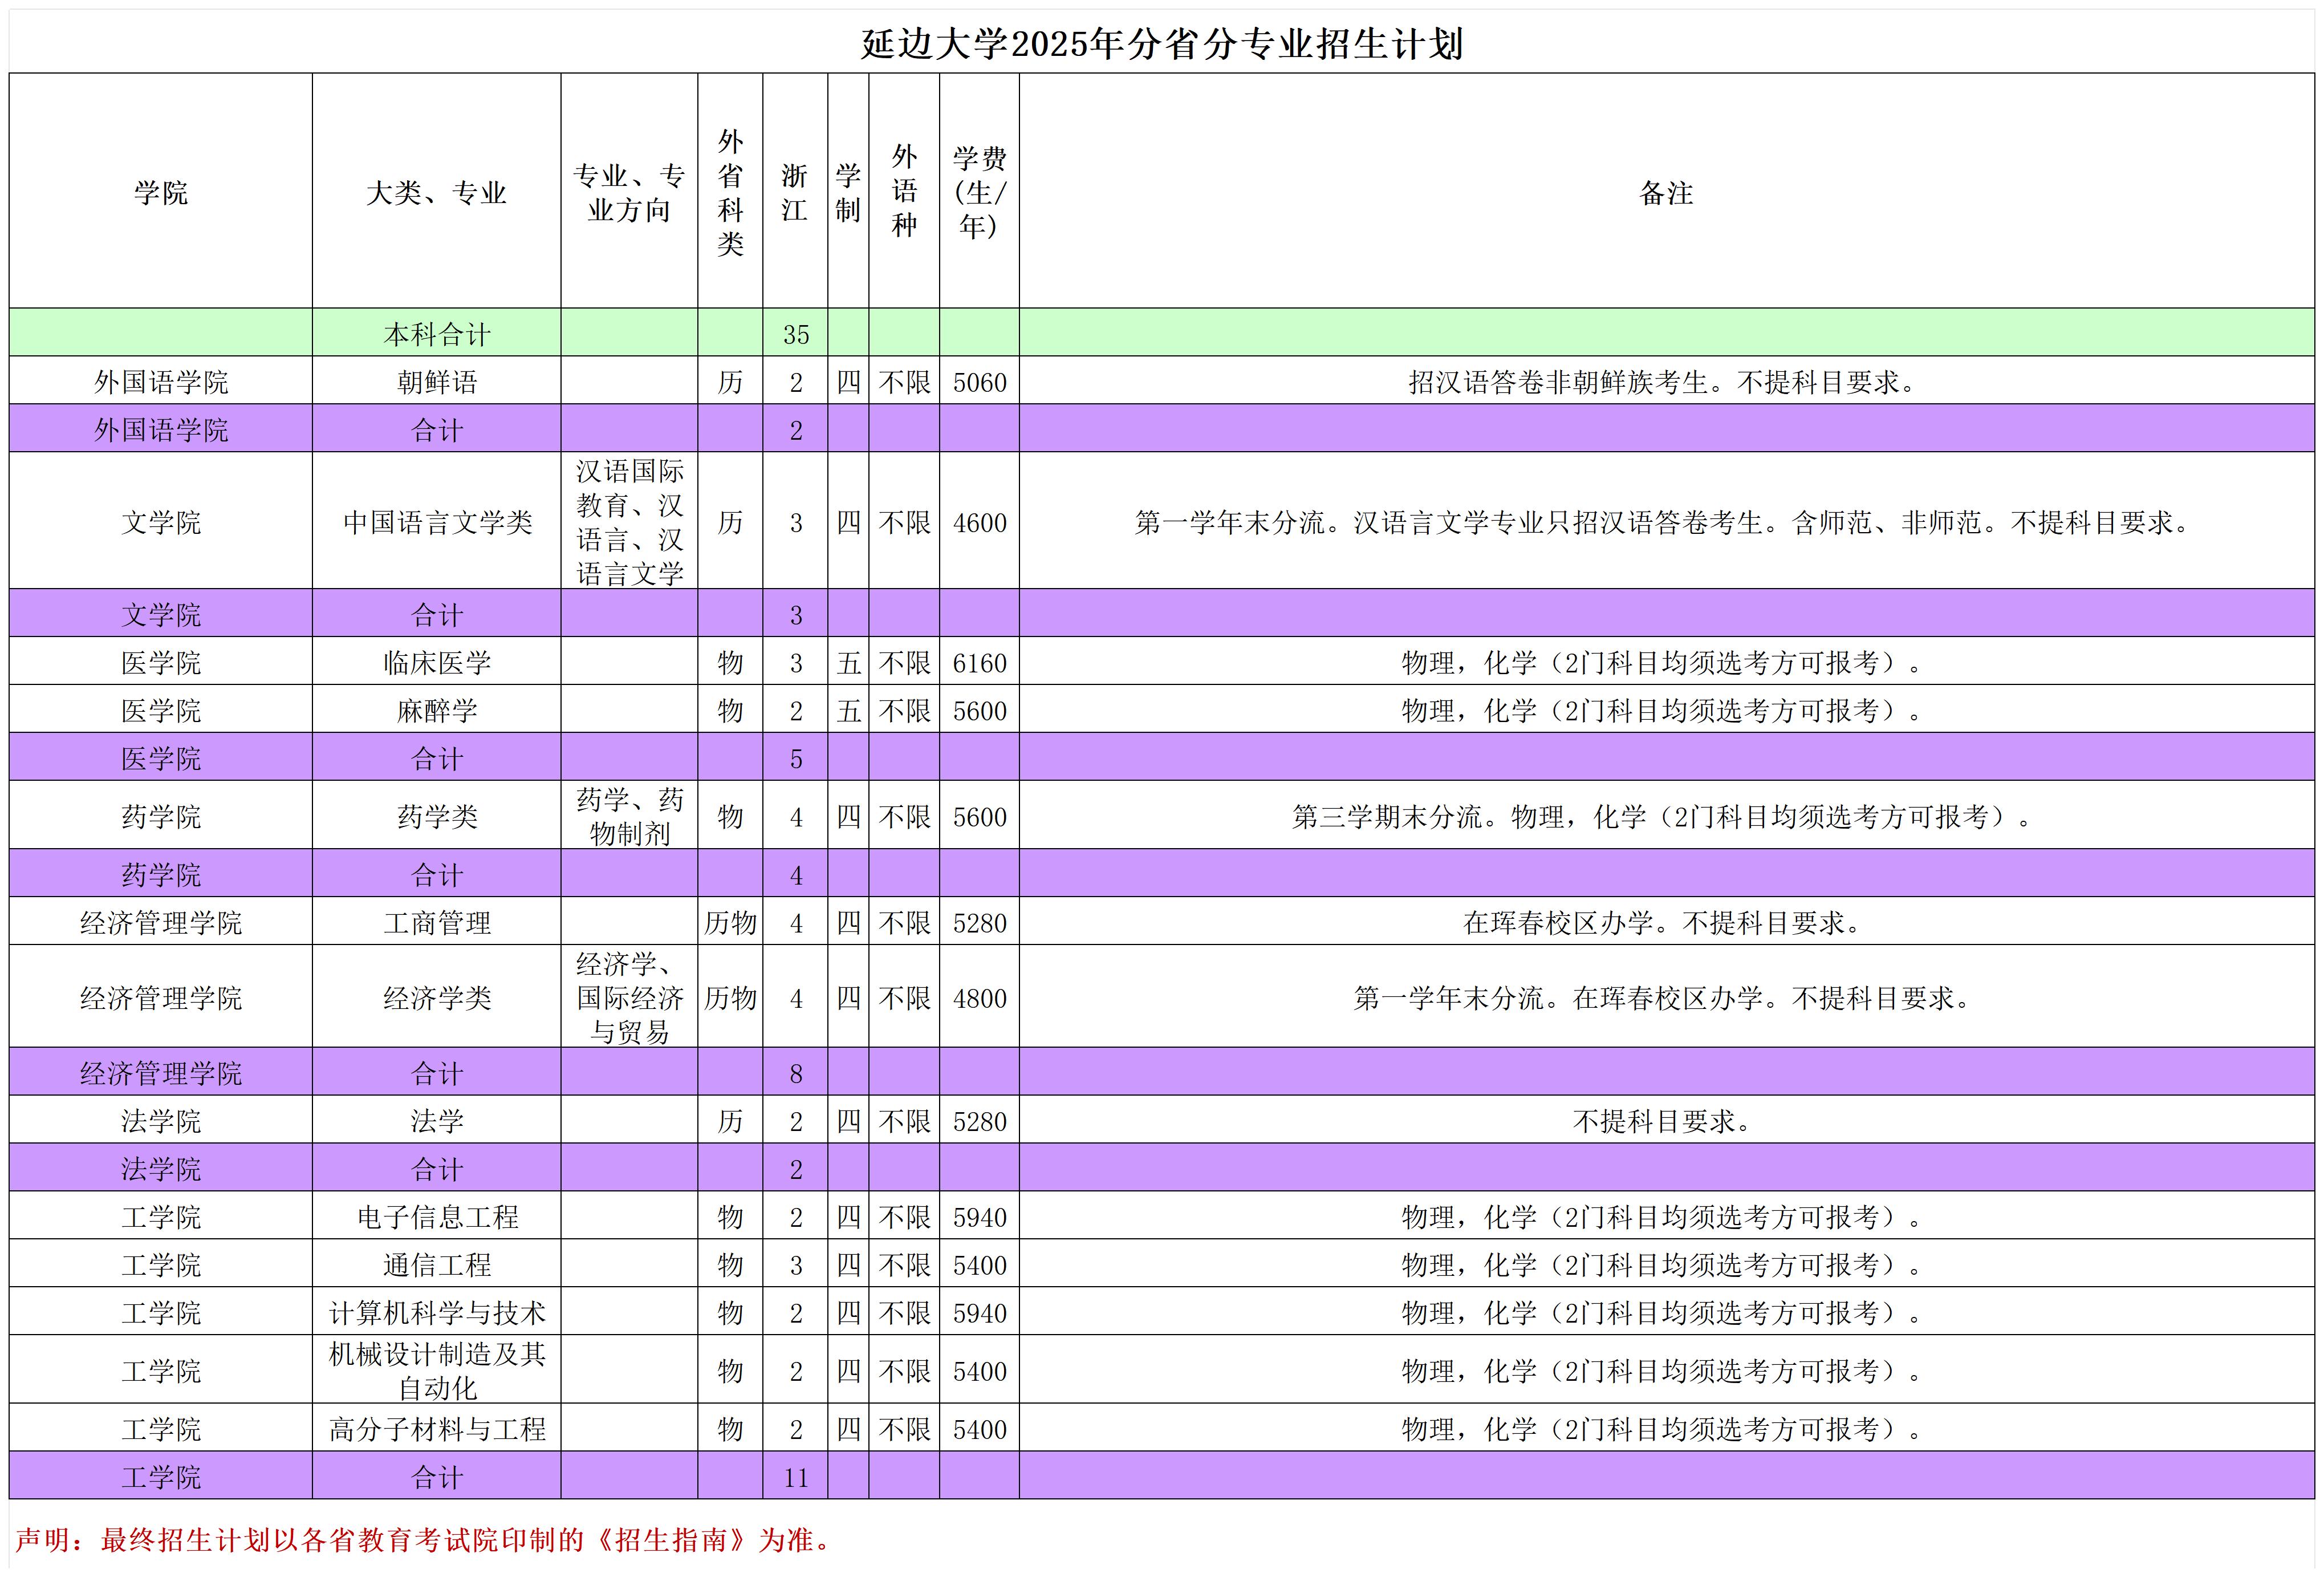Click the 经济管理学院 subtotal value 8
This screenshot has height=1577, width=2324.
tap(795, 1072)
